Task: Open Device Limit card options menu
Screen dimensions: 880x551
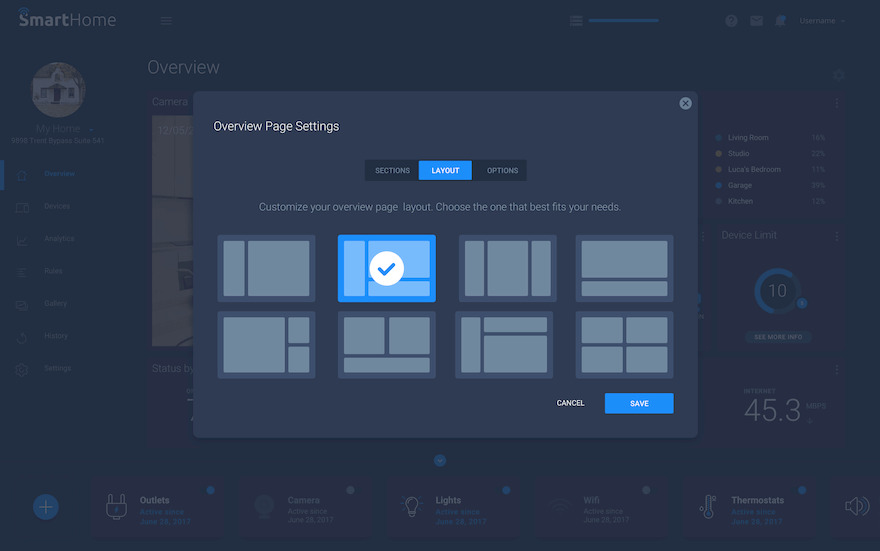Action: coord(837,237)
